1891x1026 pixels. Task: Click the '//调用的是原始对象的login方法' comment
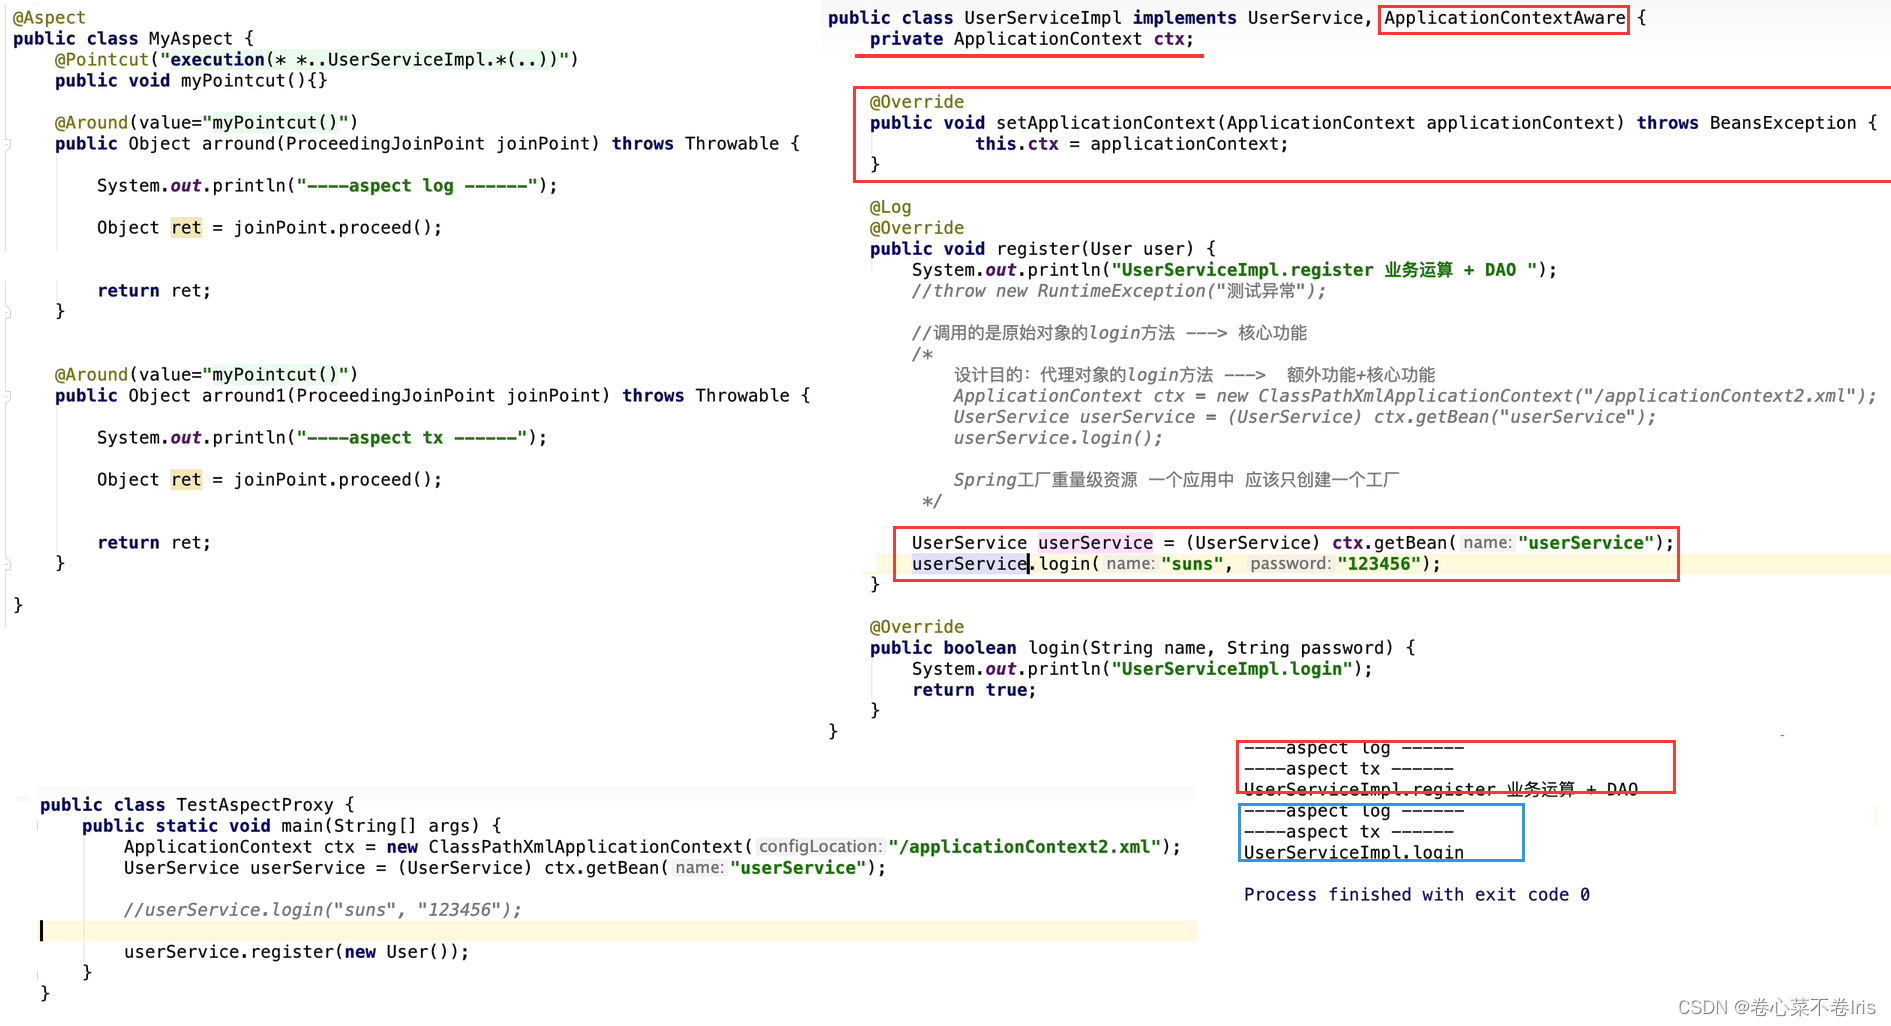pyautogui.click(x=1109, y=333)
